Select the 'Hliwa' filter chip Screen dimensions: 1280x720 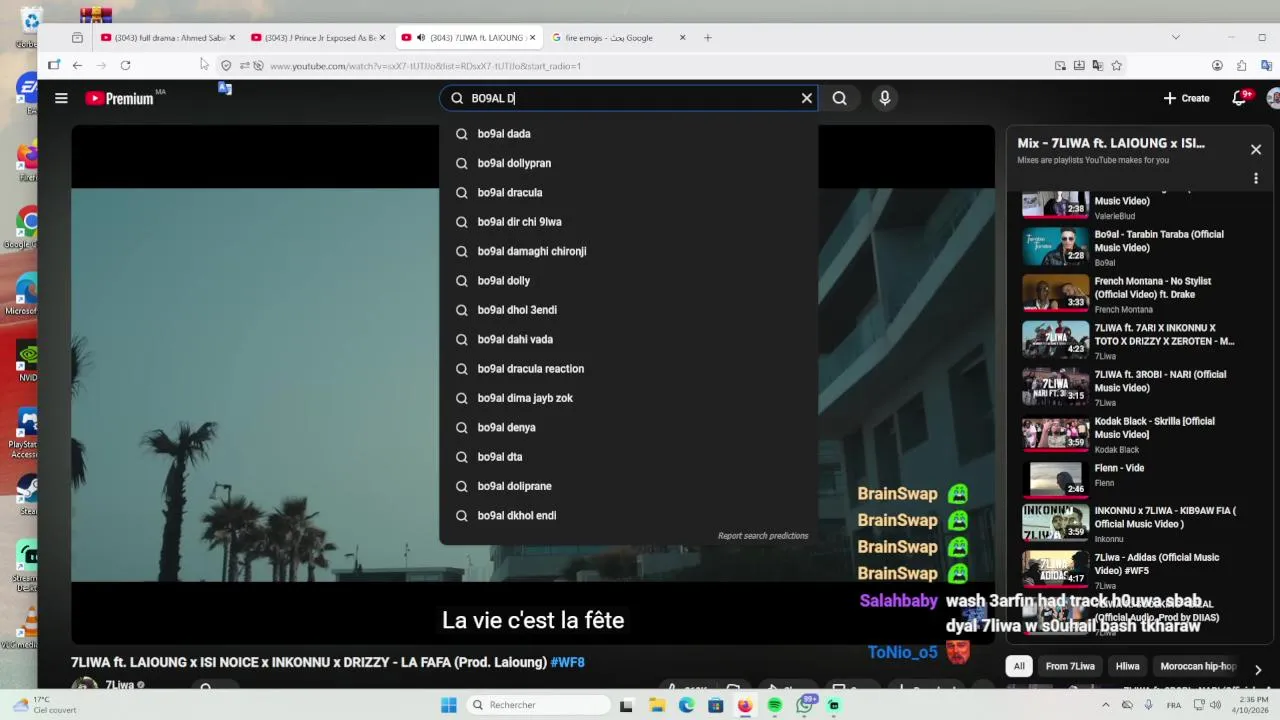click(1128, 666)
